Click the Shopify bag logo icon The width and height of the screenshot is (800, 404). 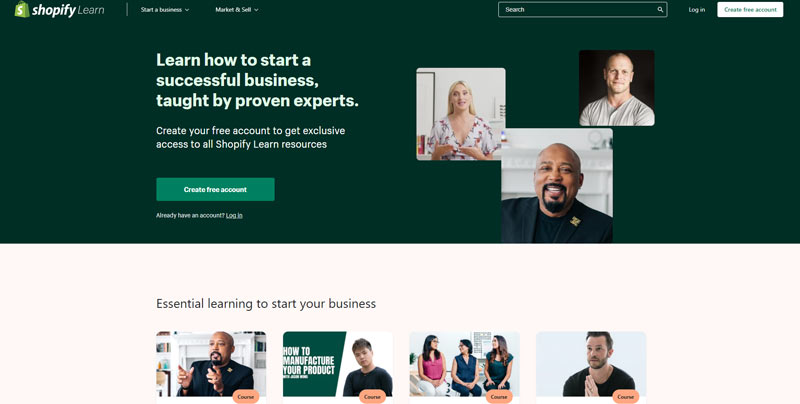(22, 9)
